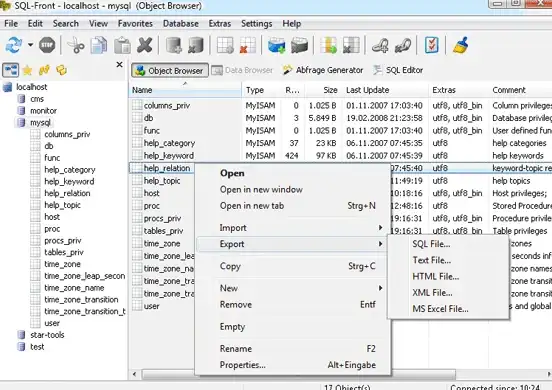Choose Copy in the context menu
Viewport: 552px width, 390px height.
[293, 266]
